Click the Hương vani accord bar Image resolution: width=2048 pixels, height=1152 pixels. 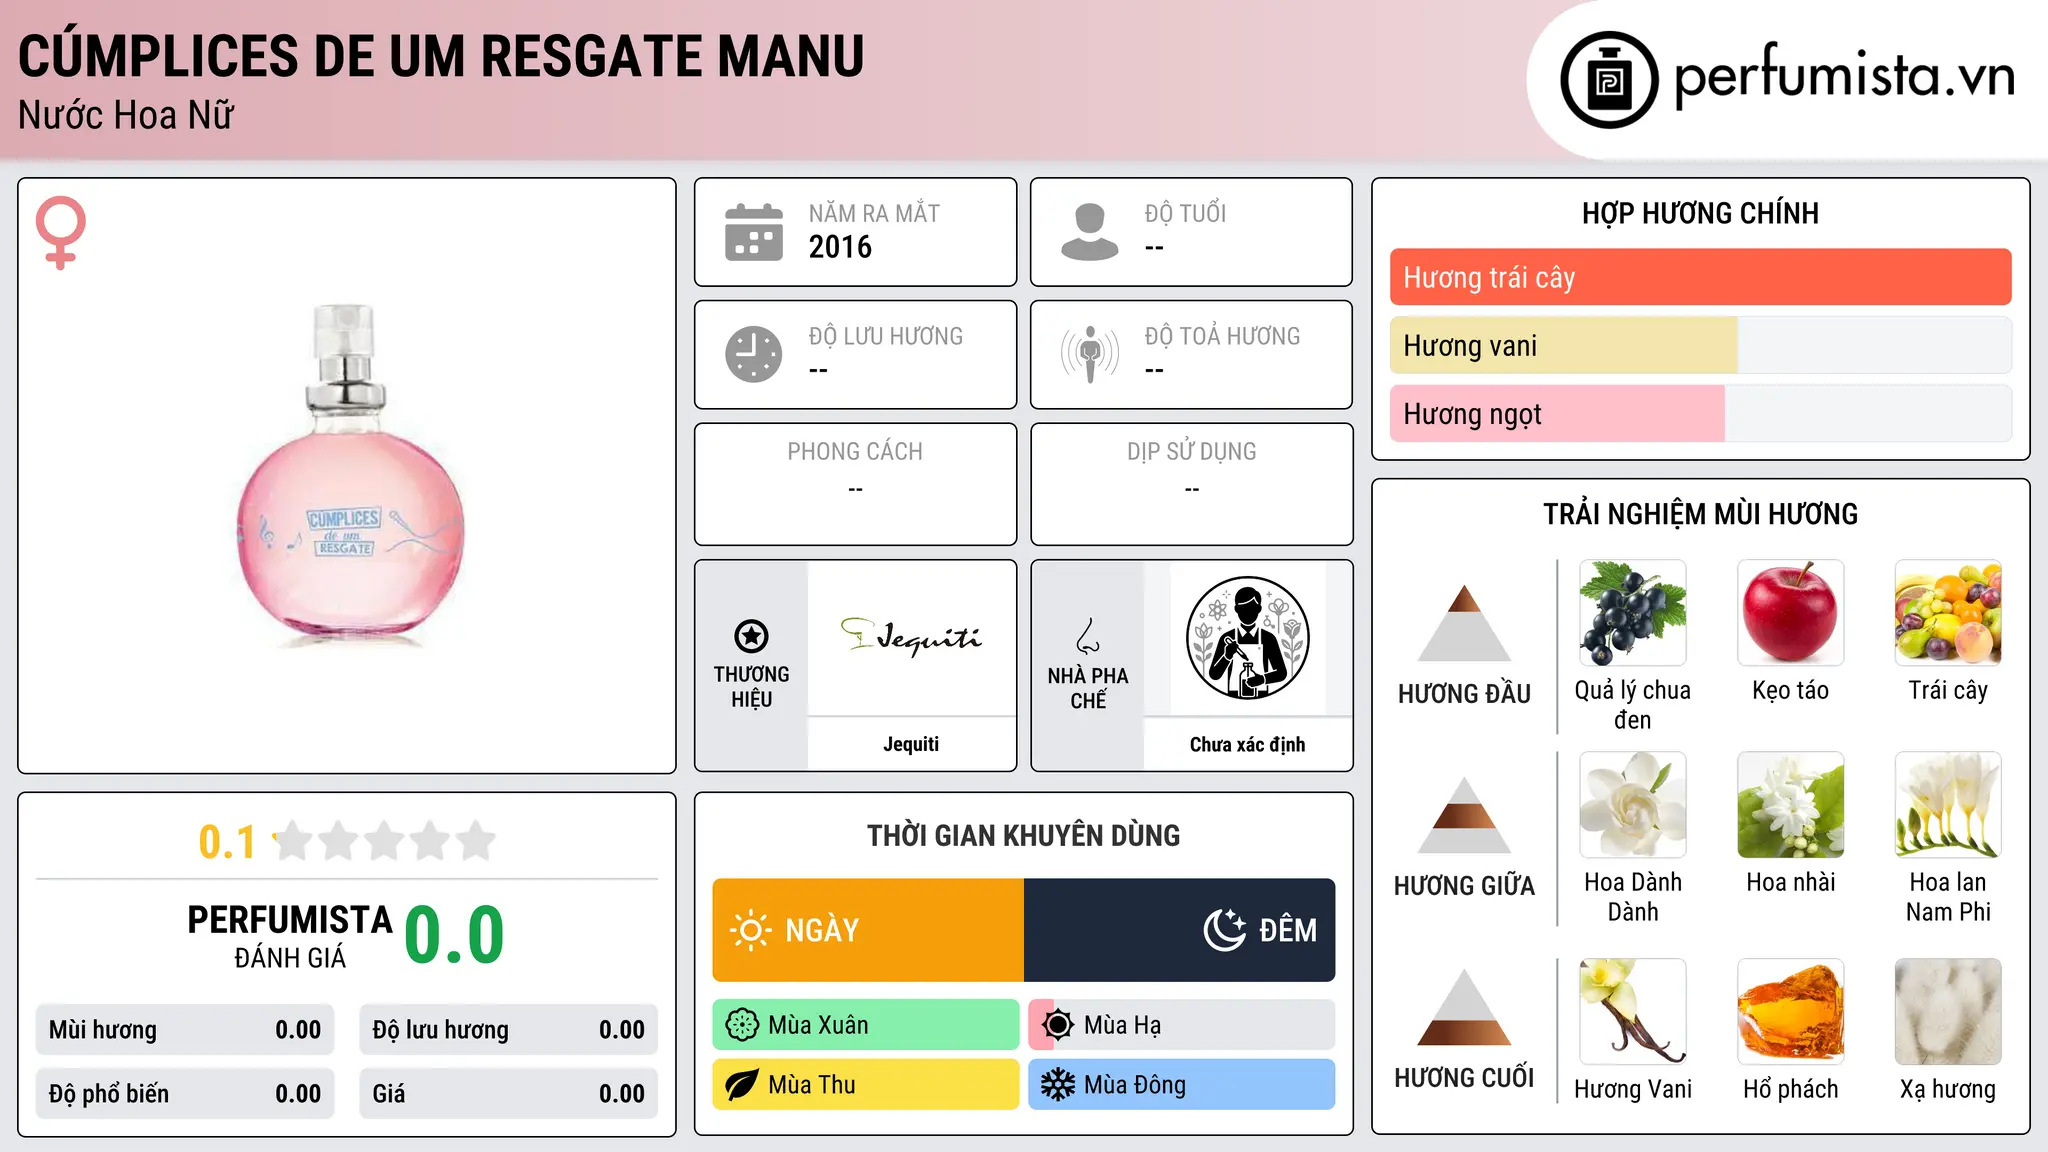(1701, 345)
